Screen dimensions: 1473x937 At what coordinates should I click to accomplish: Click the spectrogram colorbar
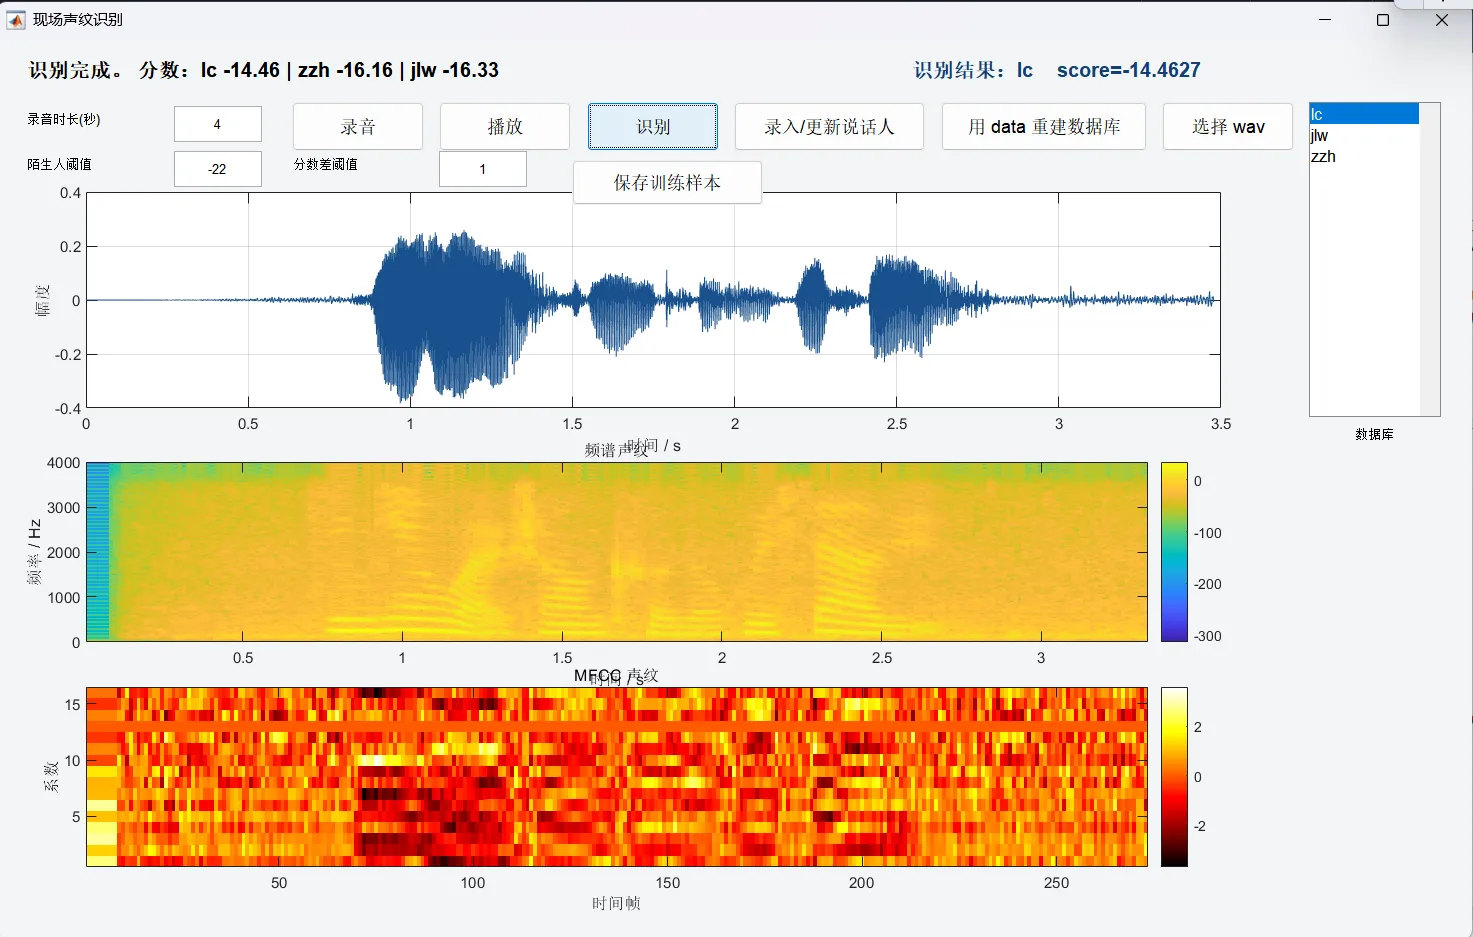[x=1174, y=552]
